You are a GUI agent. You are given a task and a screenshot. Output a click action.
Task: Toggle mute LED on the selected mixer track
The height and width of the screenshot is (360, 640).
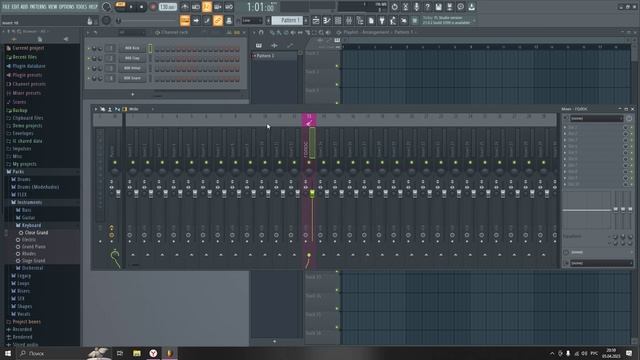pos(309,162)
